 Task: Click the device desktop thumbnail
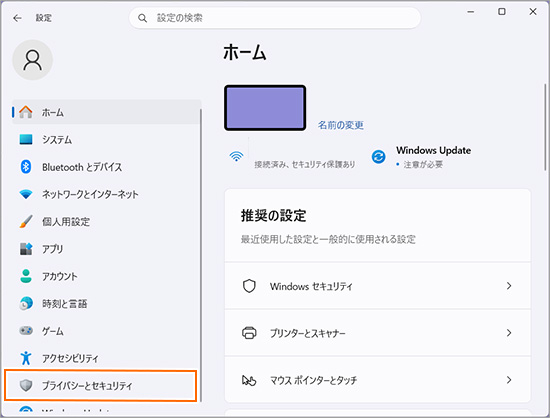[265, 108]
